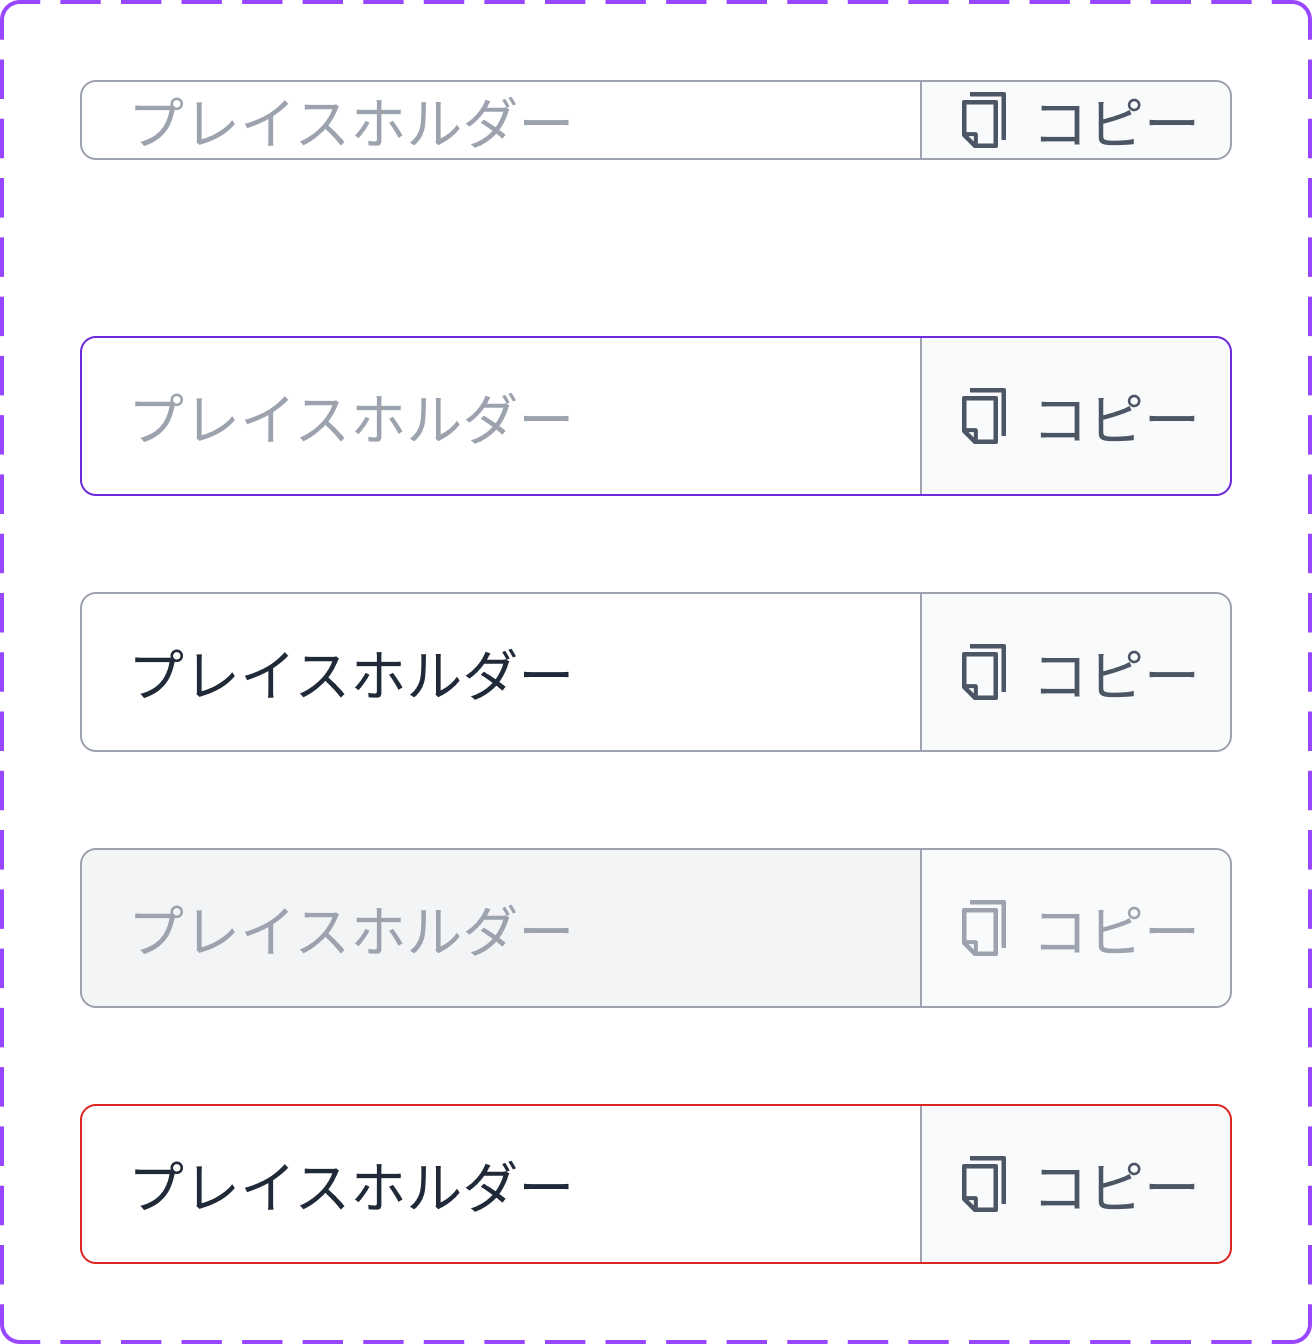1312x1344 pixels.
Task: Click the copy icon in the purple-bordered row
Action: click(x=984, y=416)
